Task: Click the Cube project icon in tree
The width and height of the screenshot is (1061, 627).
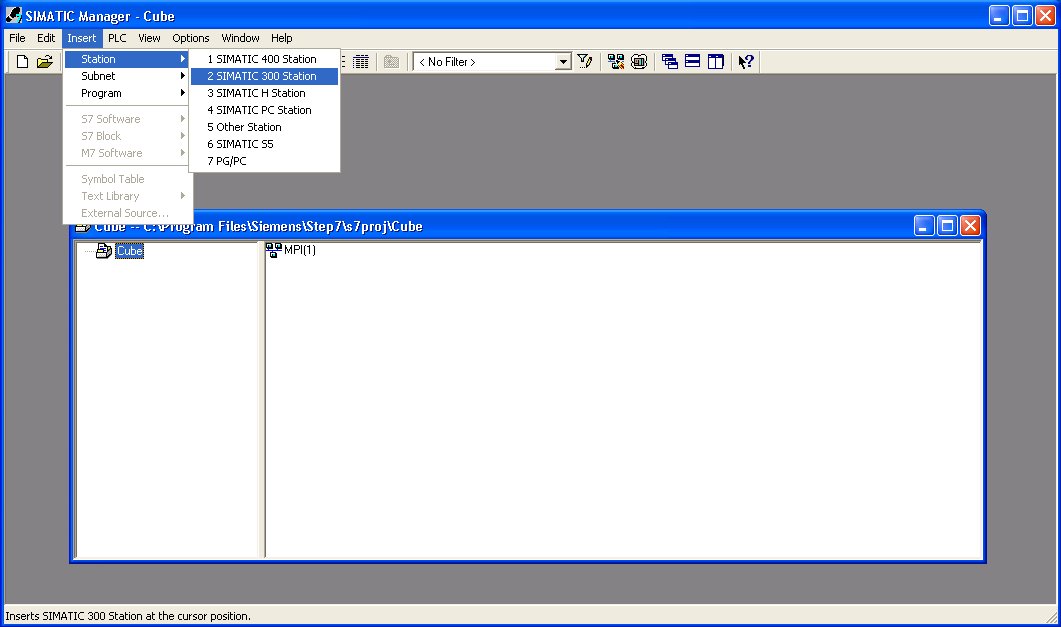Action: click(104, 251)
